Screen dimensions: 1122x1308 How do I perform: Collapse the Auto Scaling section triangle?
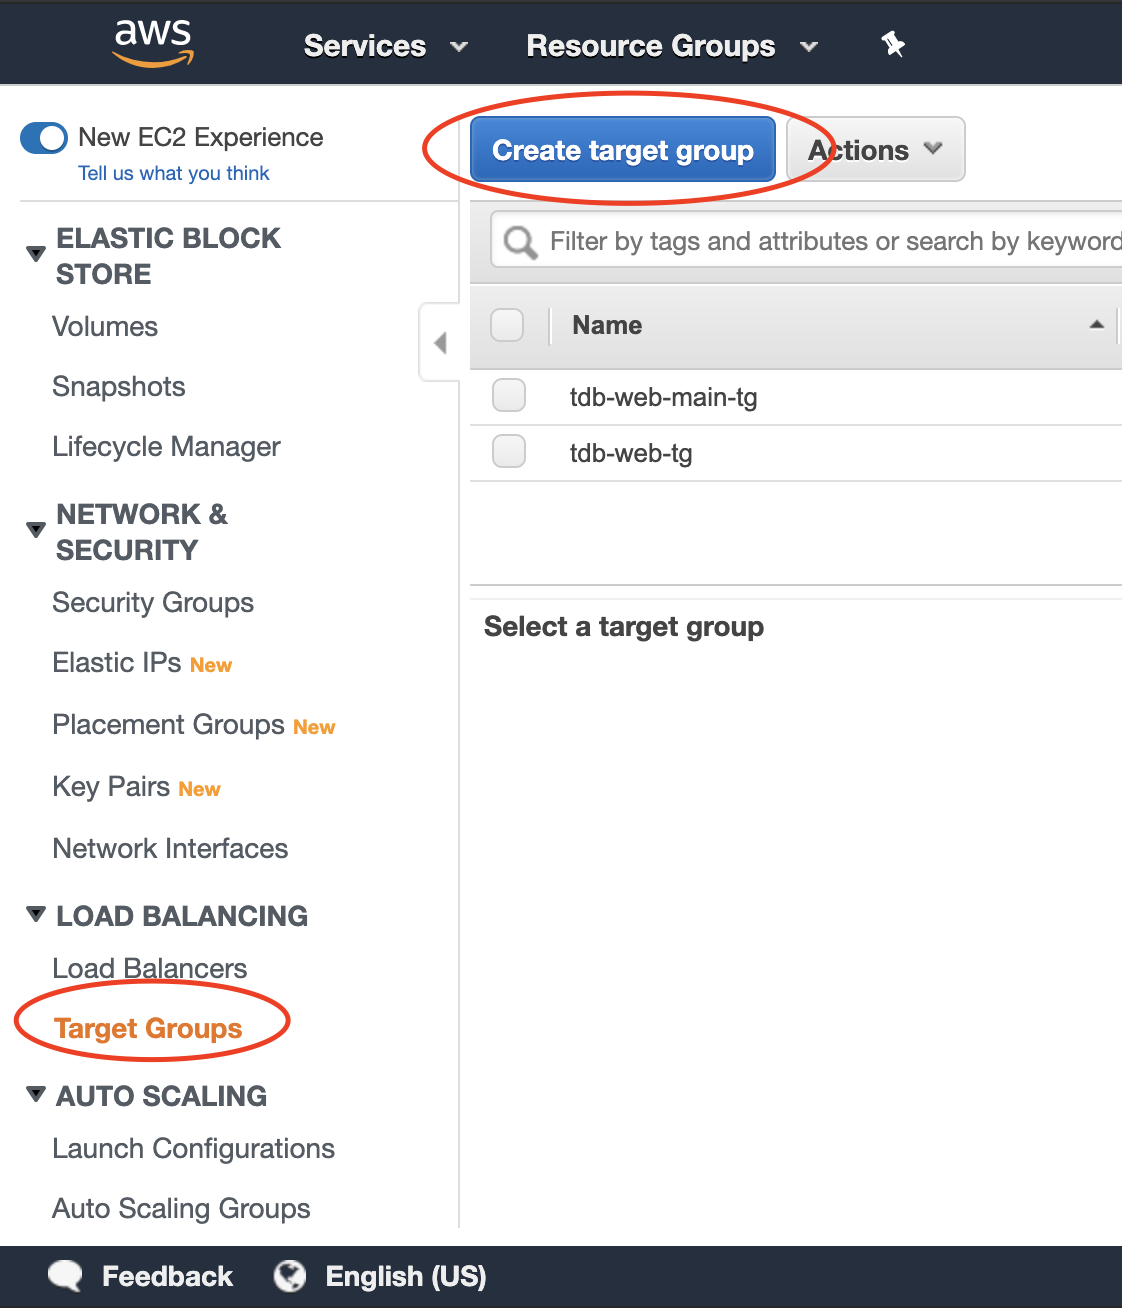click(36, 1094)
